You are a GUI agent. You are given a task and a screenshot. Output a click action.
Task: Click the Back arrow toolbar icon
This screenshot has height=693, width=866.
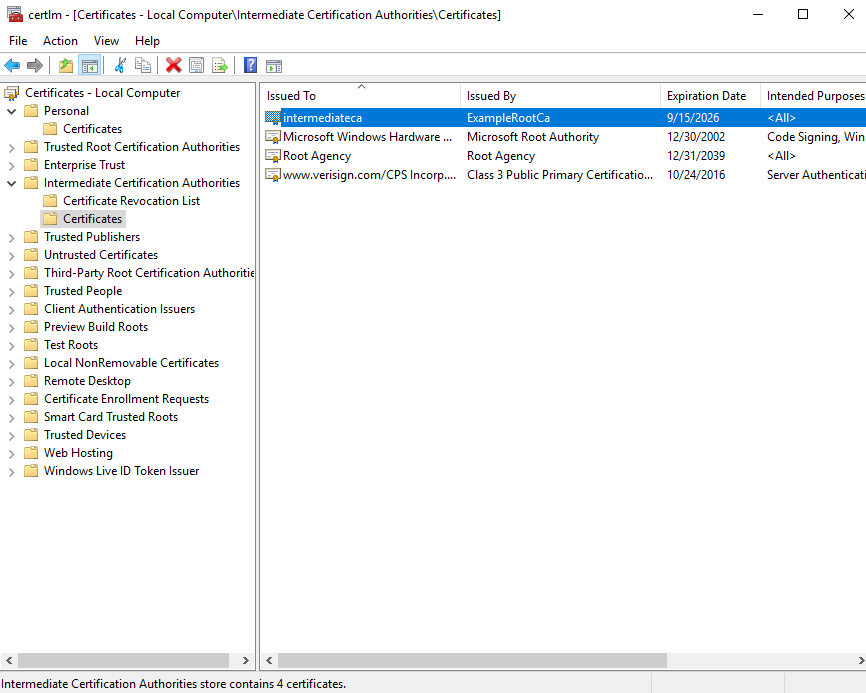(12, 65)
